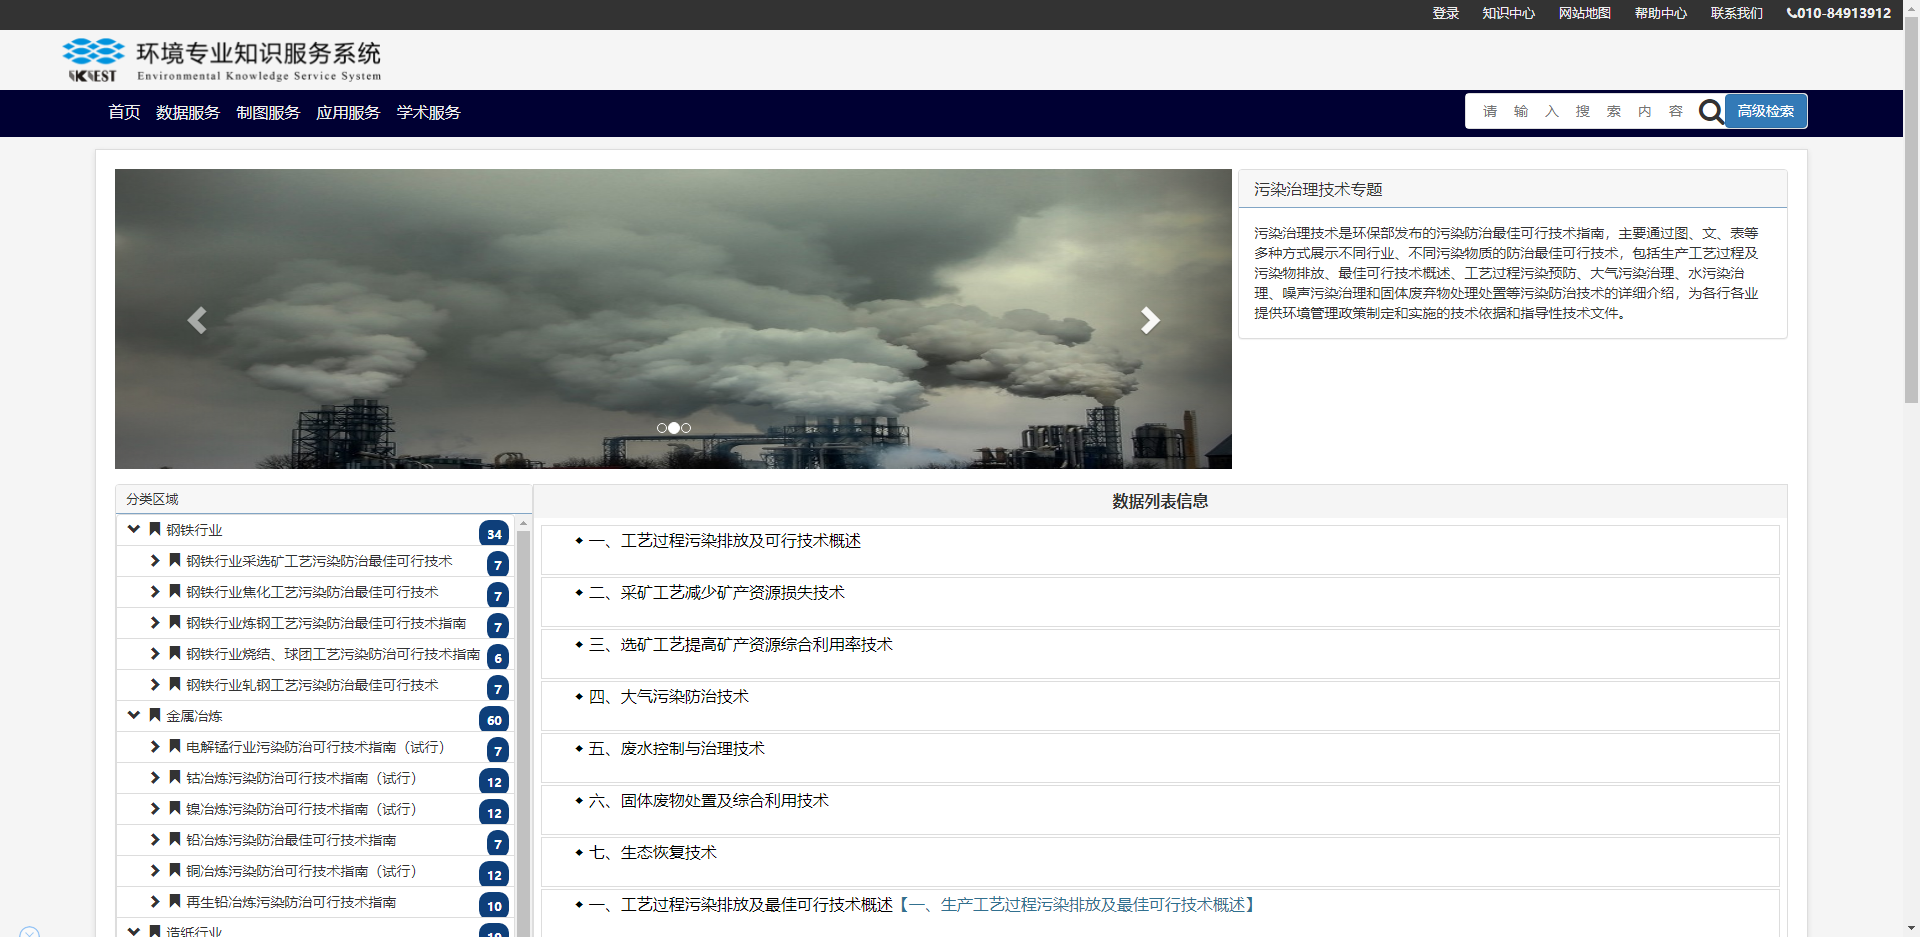Expand 钢铁行业焦化工艺污染防治最佳可行技术 node
Image resolution: width=1920 pixels, height=937 pixels.
pyautogui.click(x=155, y=592)
